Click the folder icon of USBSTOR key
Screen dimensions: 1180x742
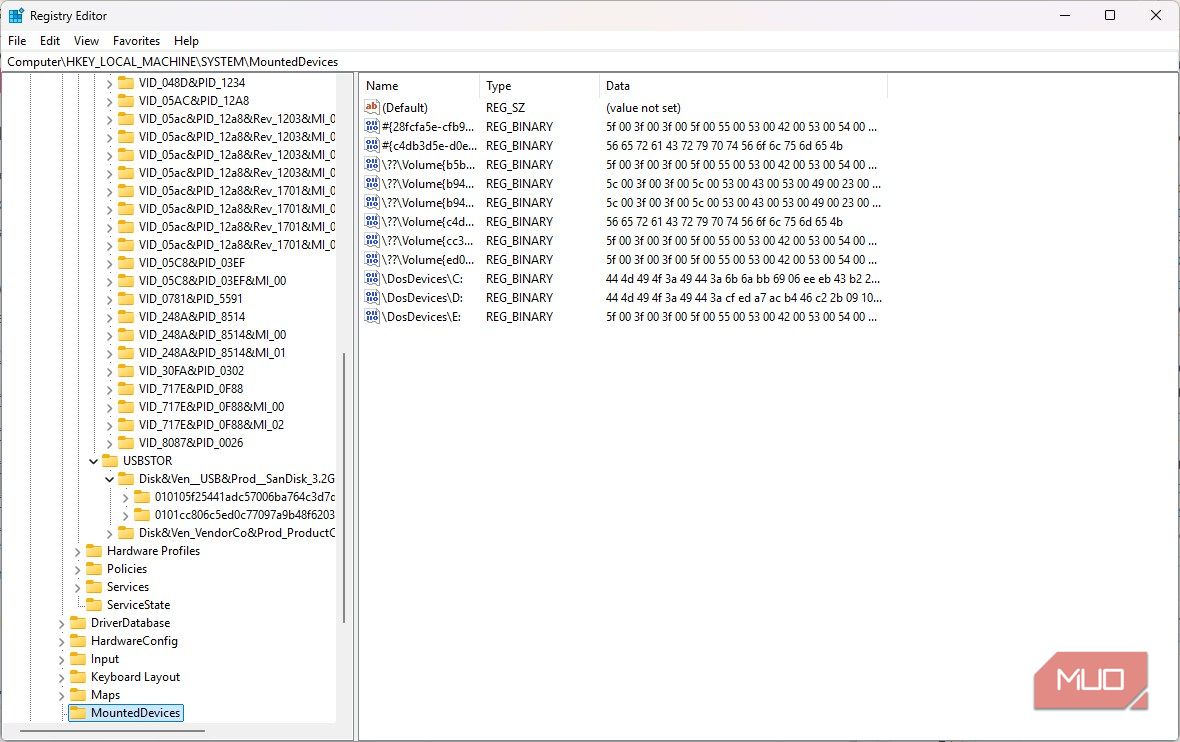tap(110, 461)
